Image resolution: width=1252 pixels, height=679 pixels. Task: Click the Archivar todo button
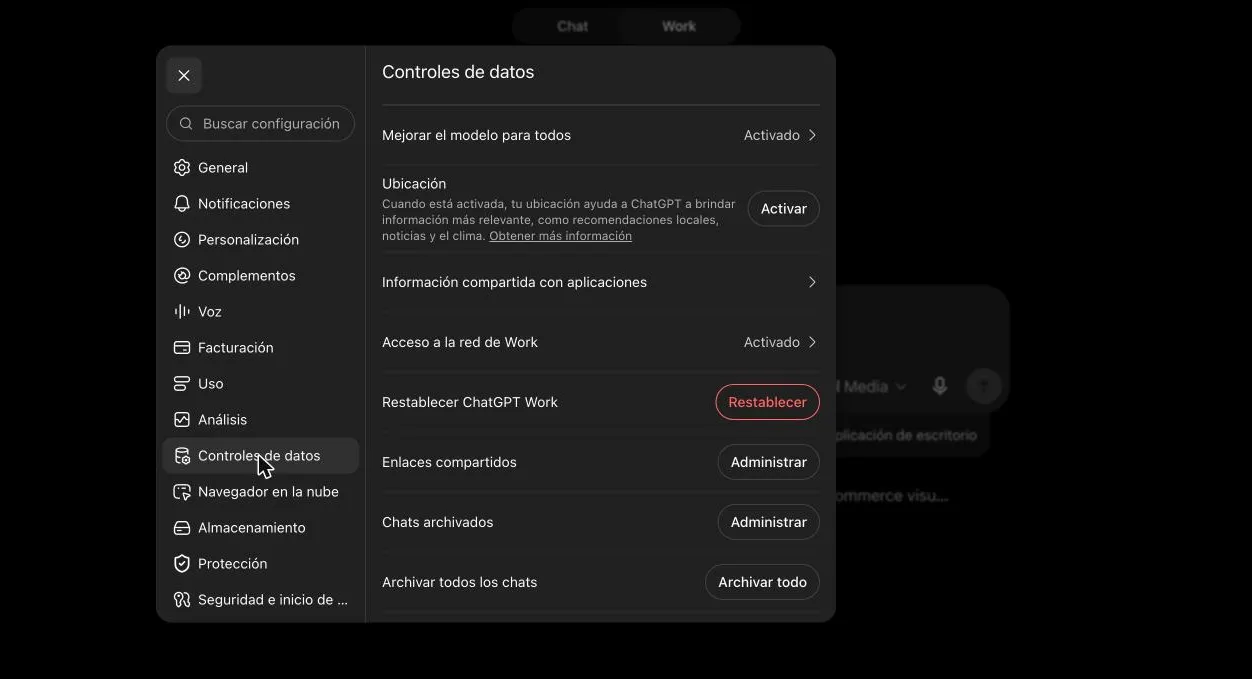pyautogui.click(x=762, y=582)
